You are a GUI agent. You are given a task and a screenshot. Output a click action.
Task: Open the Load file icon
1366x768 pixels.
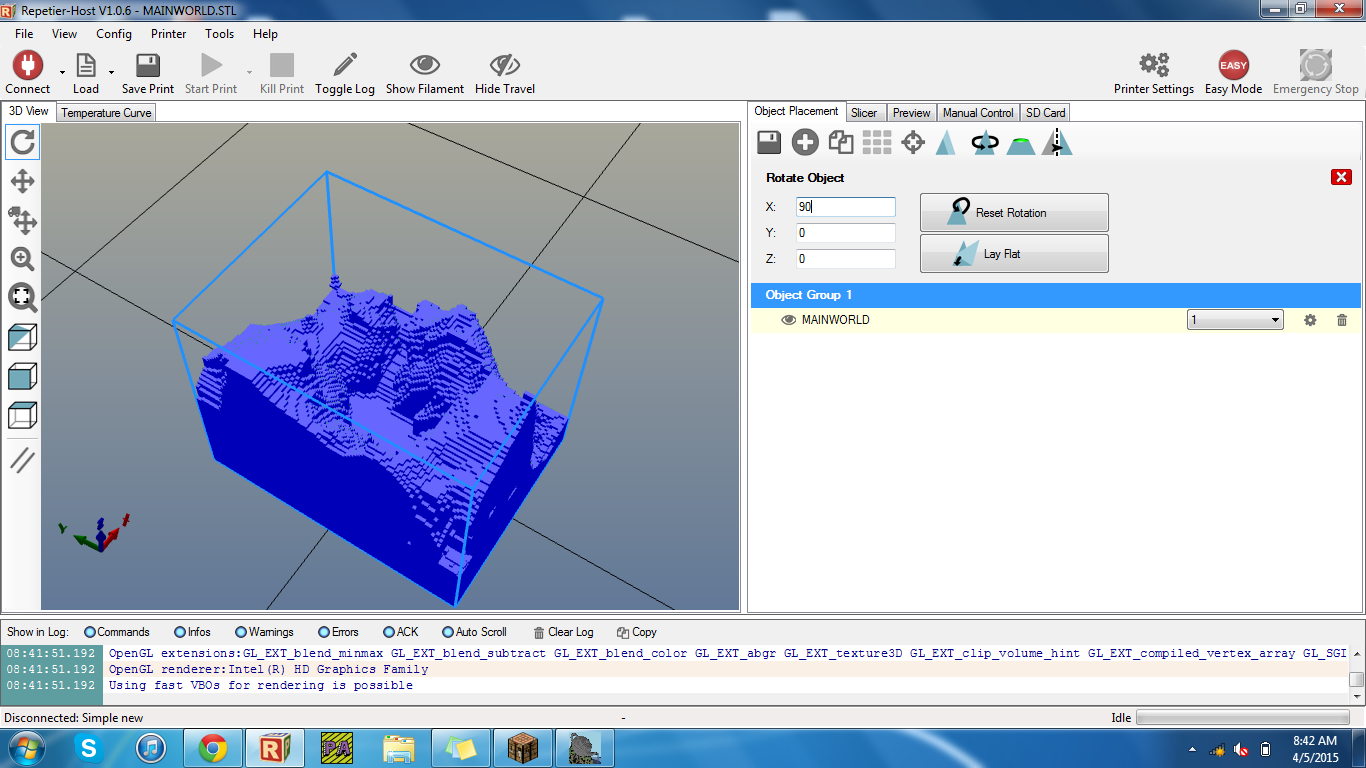[86, 66]
